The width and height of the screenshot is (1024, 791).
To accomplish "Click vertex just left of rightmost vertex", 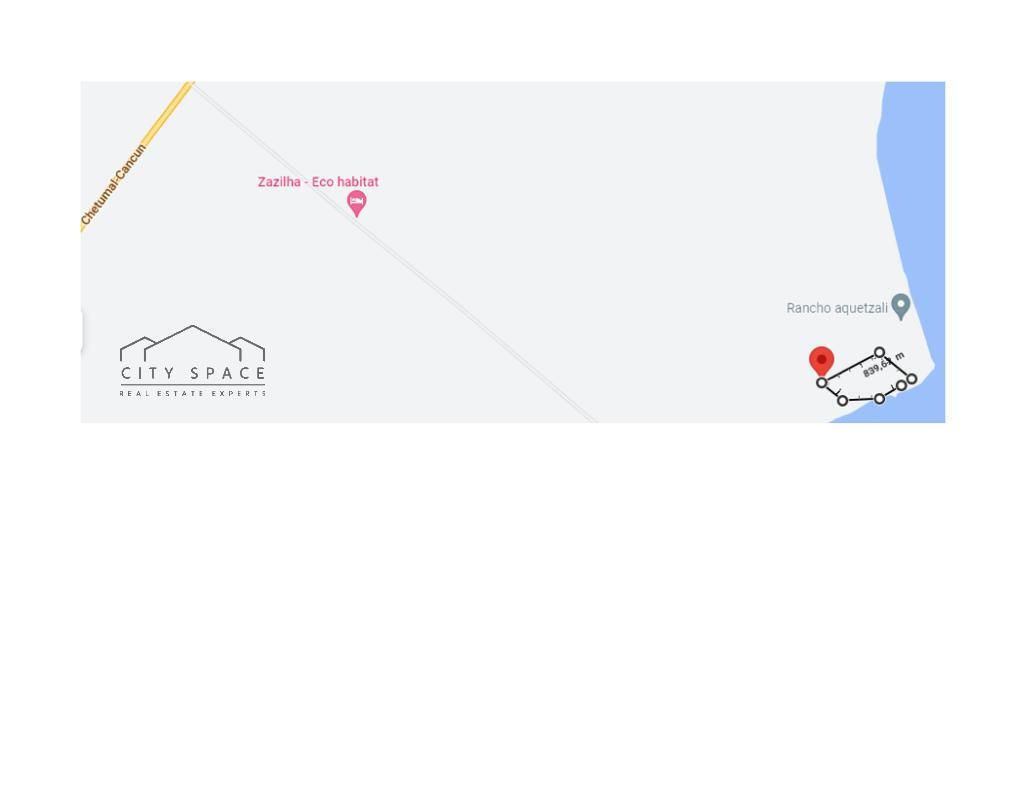I will point(901,386).
